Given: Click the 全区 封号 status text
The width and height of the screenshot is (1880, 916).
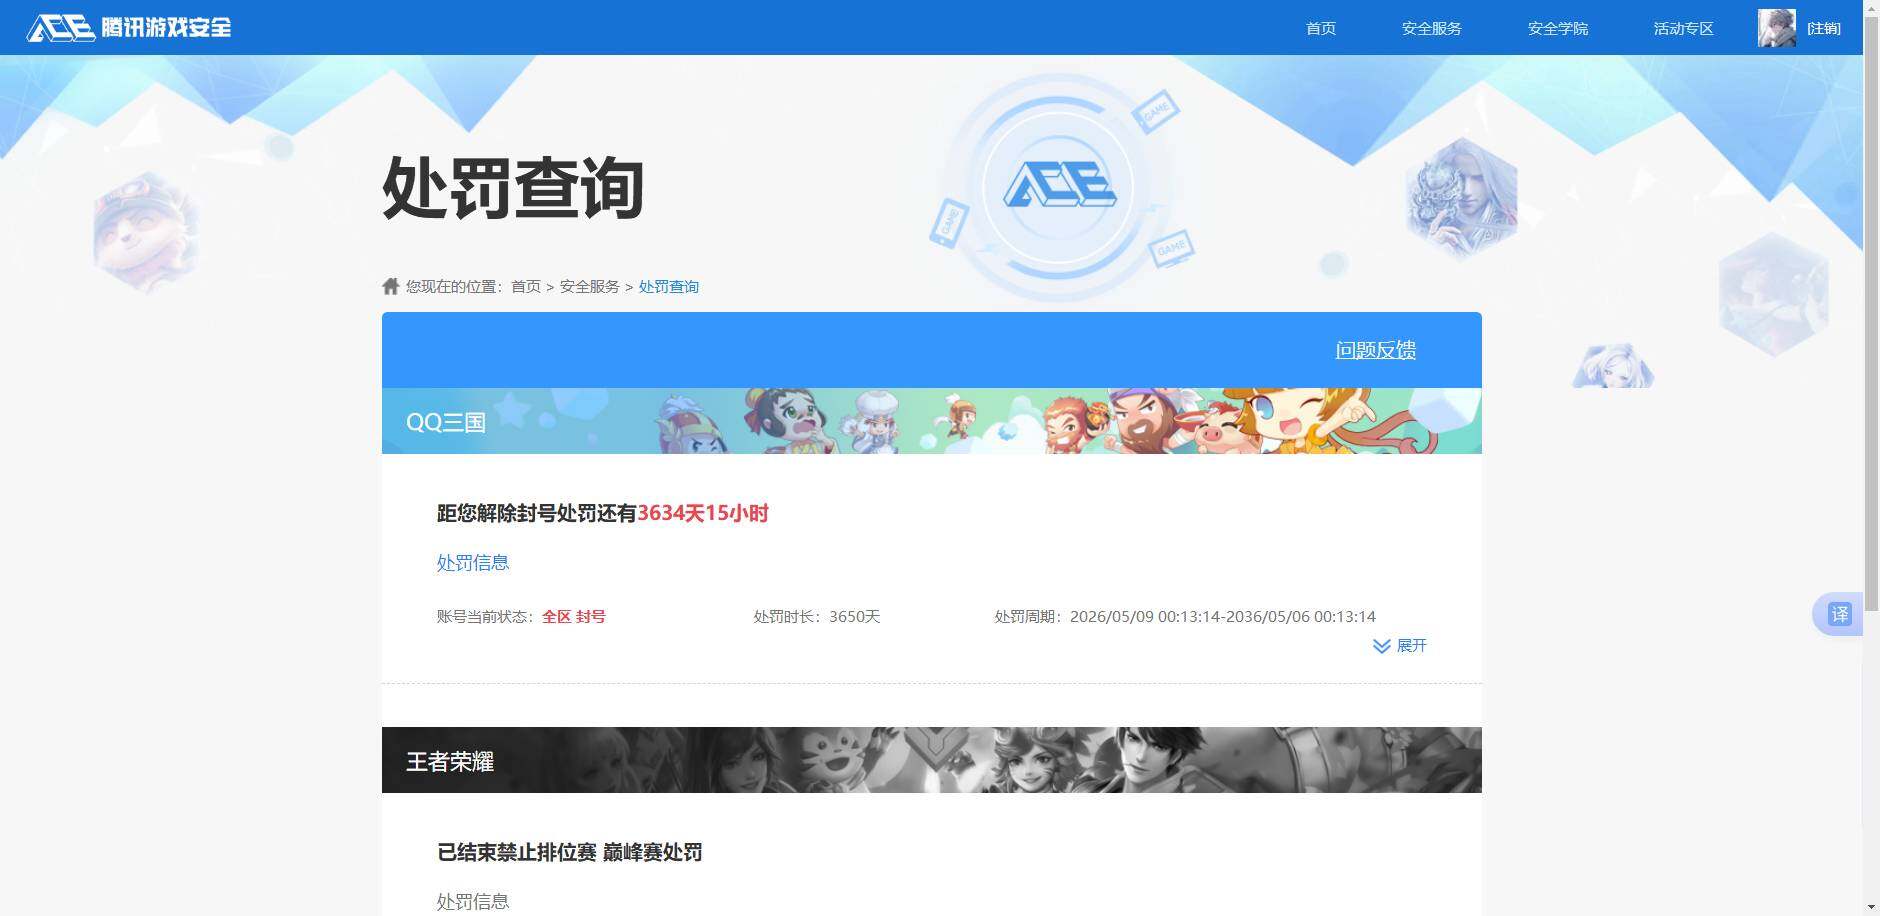Looking at the screenshot, I should (x=574, y=617).
